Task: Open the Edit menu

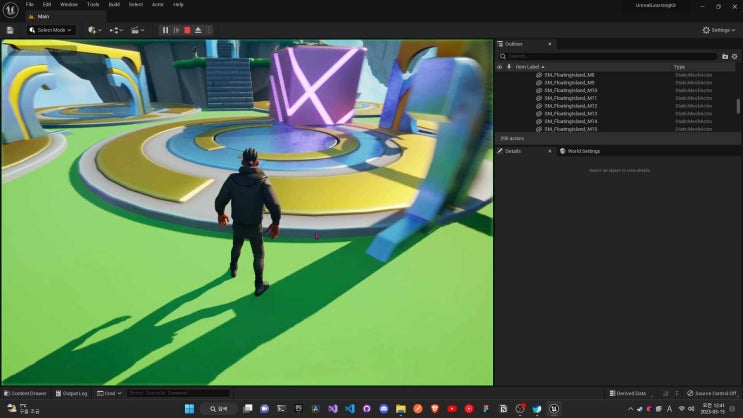Action: (x=47, y=4)
